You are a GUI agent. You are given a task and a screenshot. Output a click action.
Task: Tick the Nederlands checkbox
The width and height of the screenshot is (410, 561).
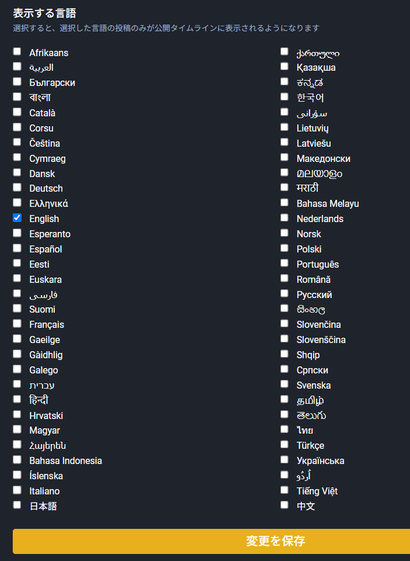coord(284,218)
